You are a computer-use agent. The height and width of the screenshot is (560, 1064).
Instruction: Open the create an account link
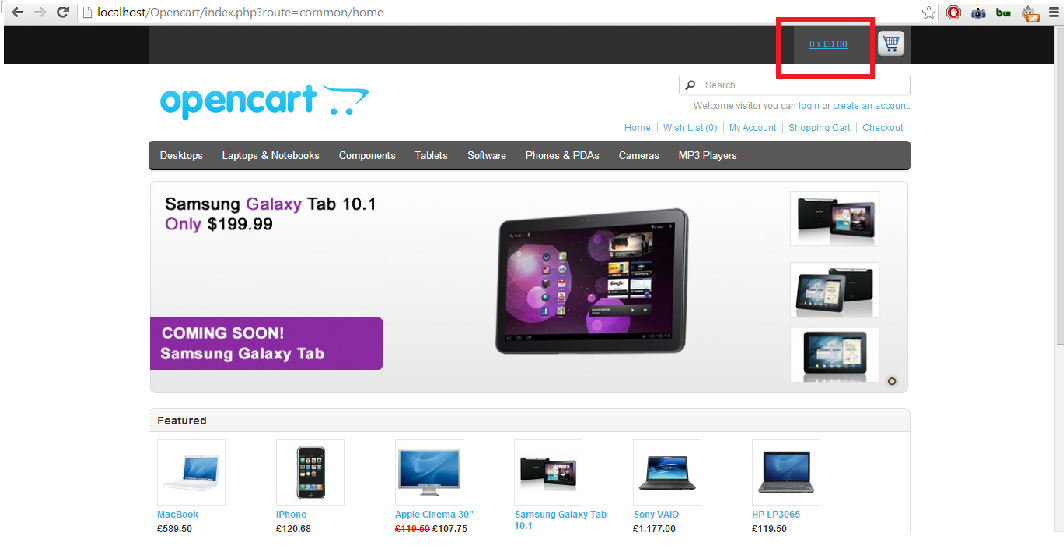(871, 106)
